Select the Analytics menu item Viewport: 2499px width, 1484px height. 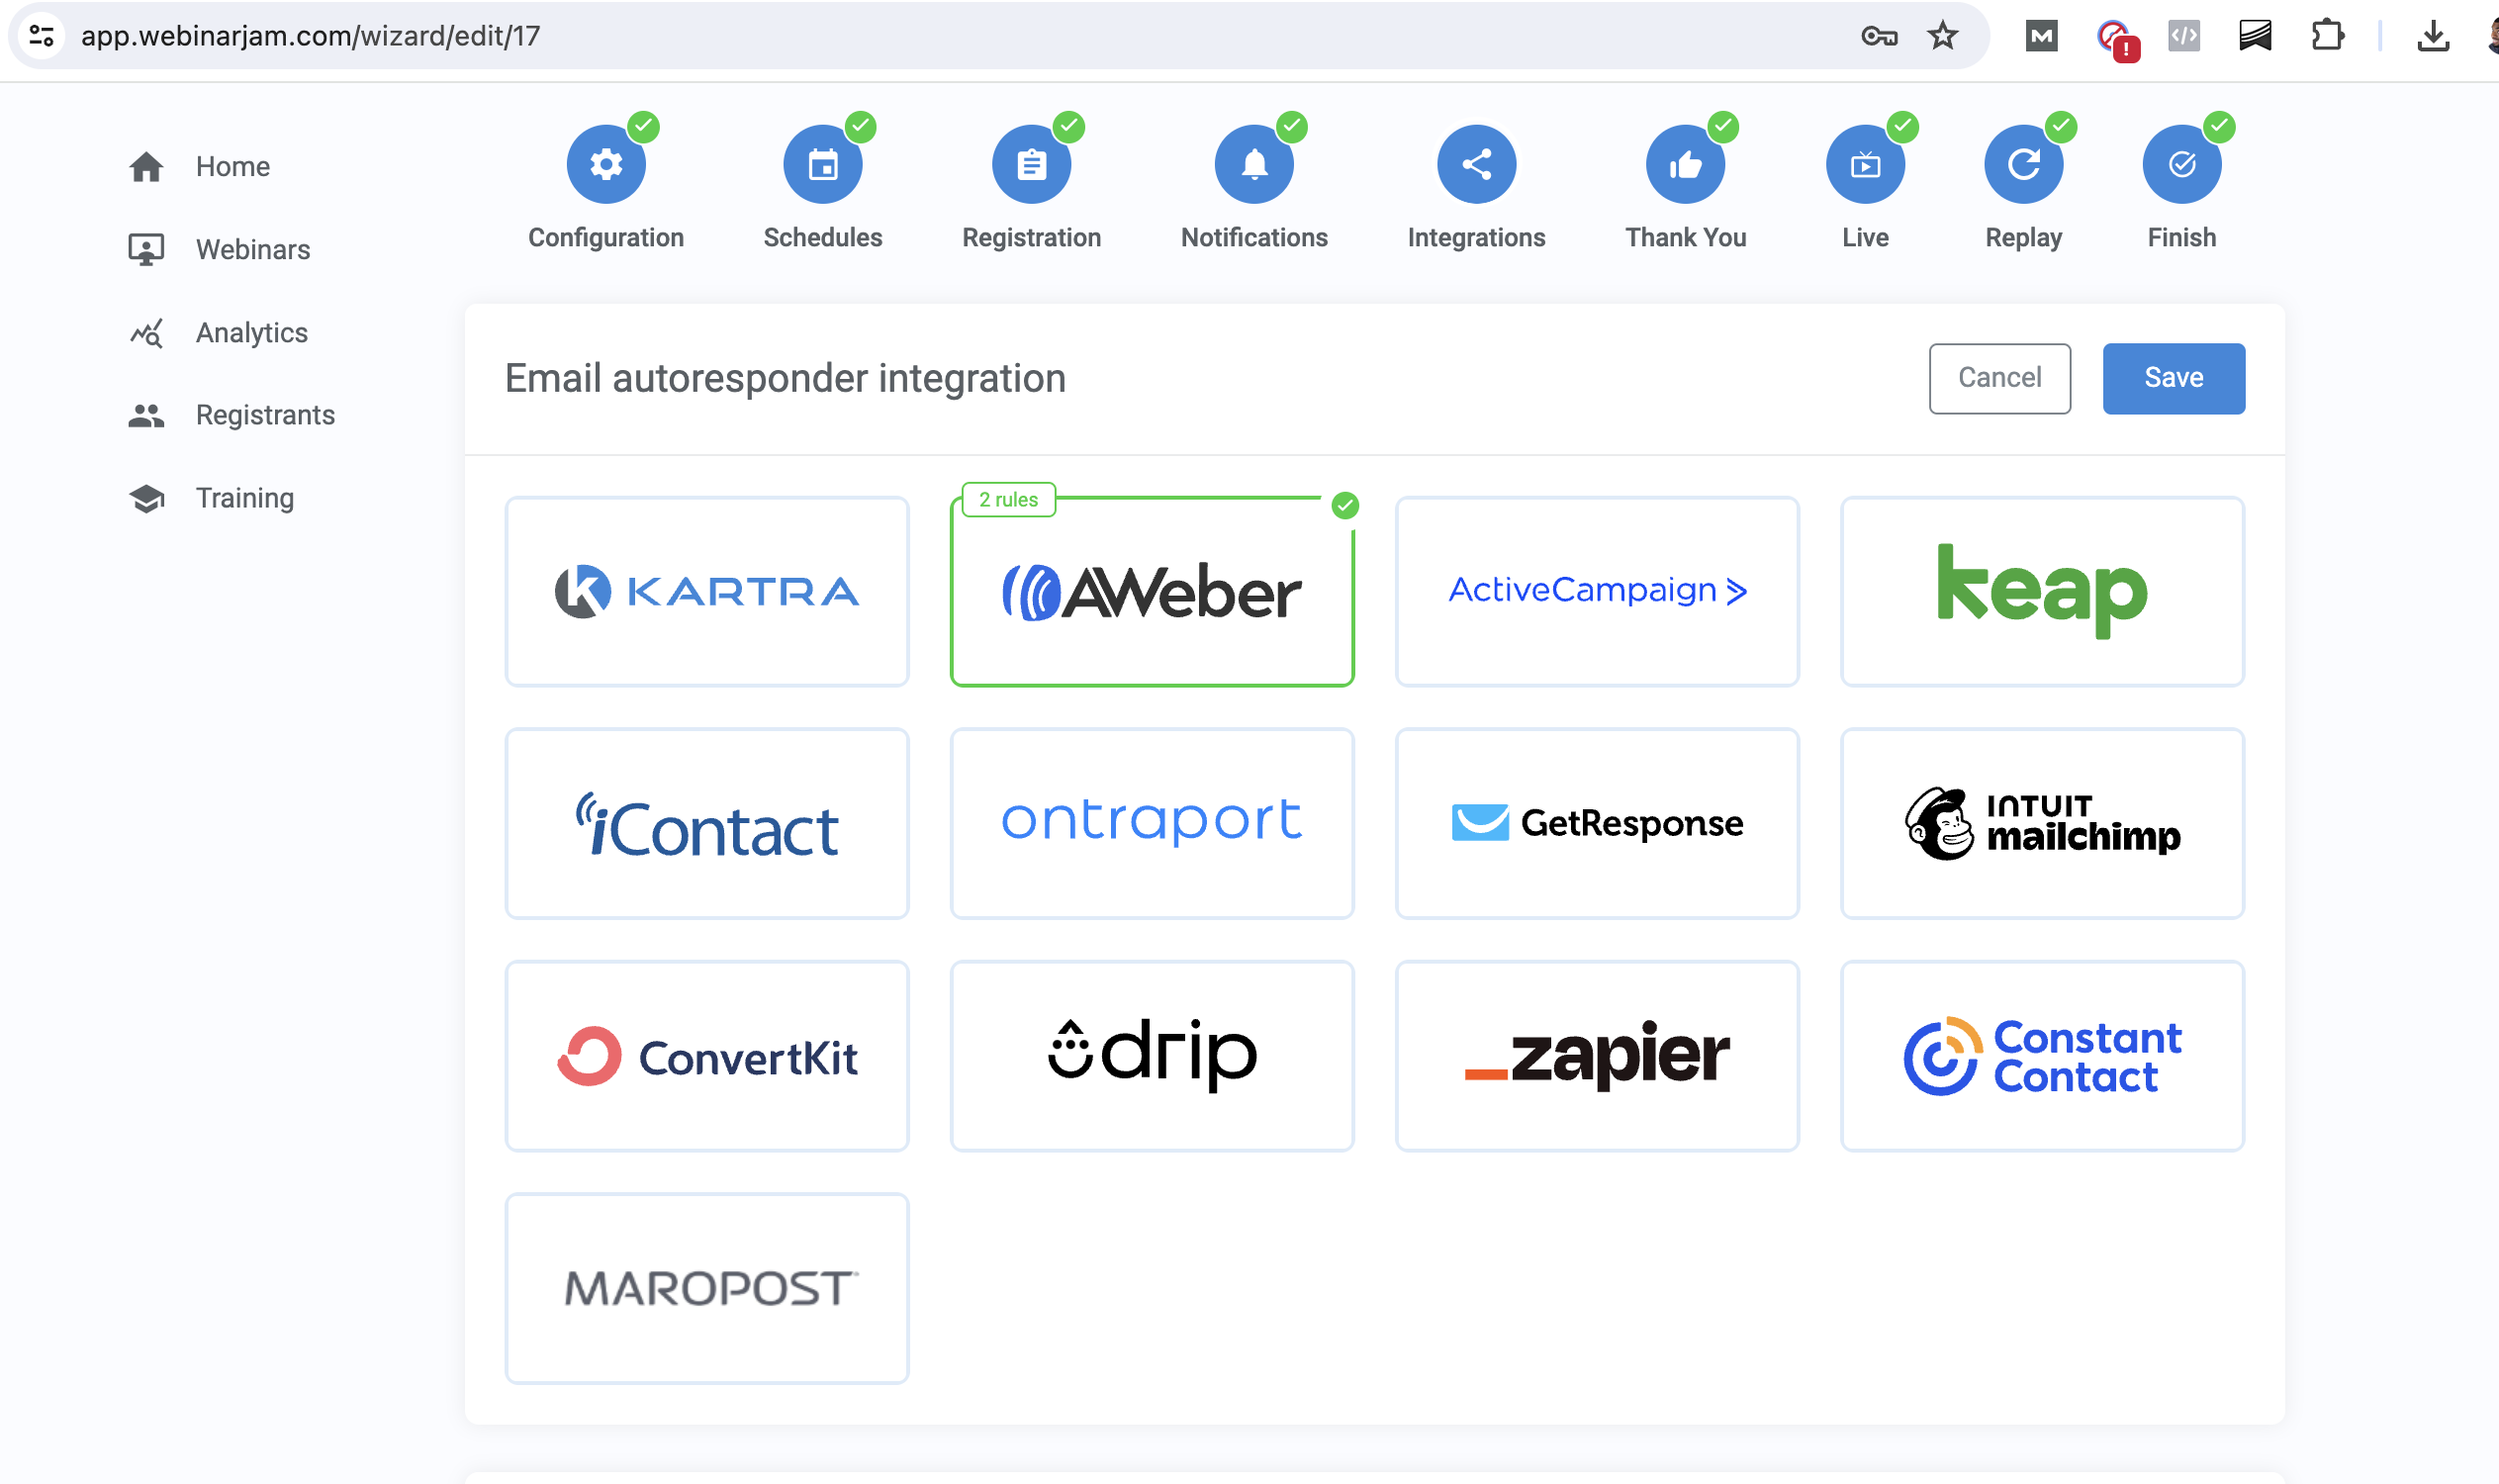tap(250, 332)
